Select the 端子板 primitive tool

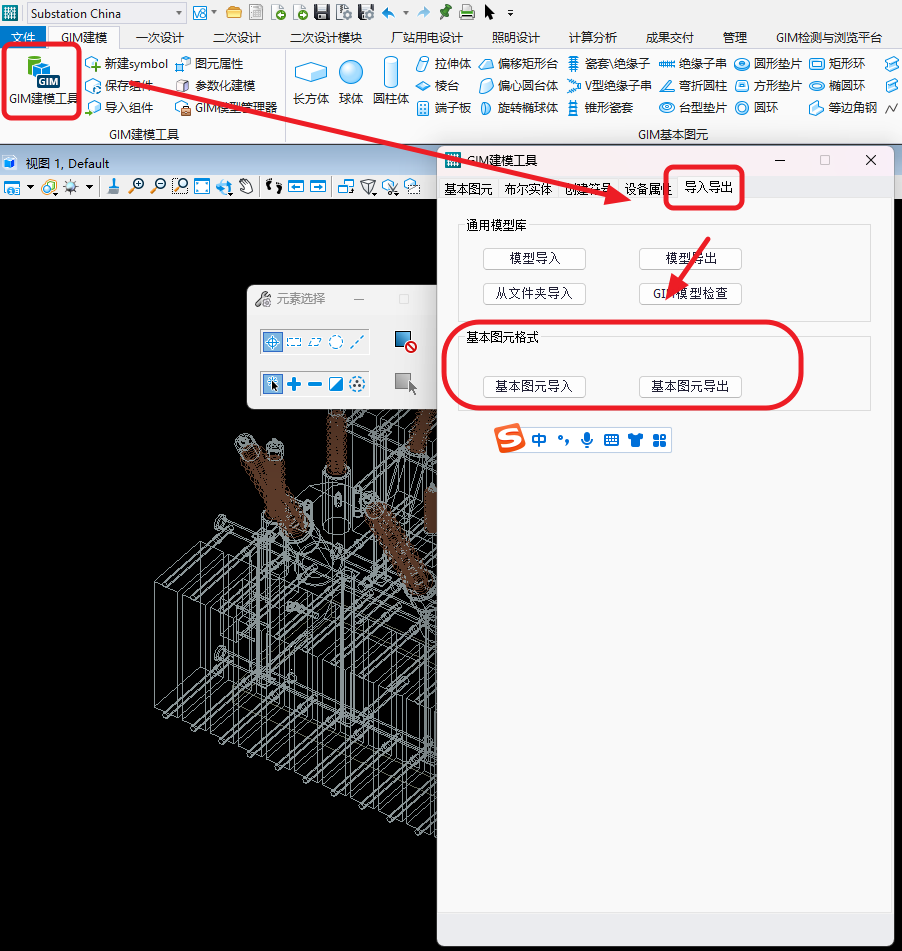[443, 108]
